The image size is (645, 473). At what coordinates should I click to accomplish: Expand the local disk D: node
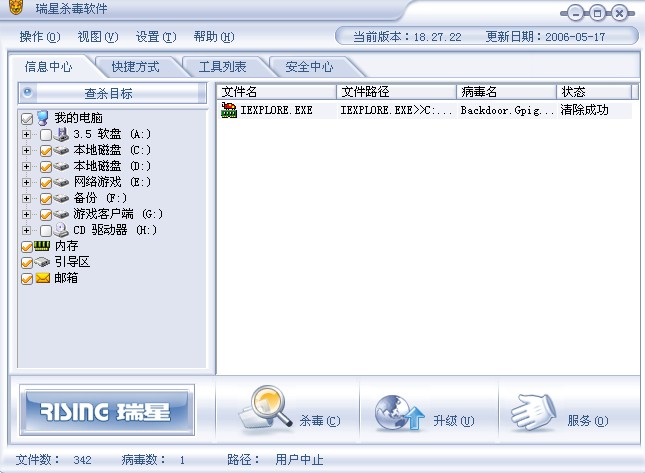pos(26,167)
